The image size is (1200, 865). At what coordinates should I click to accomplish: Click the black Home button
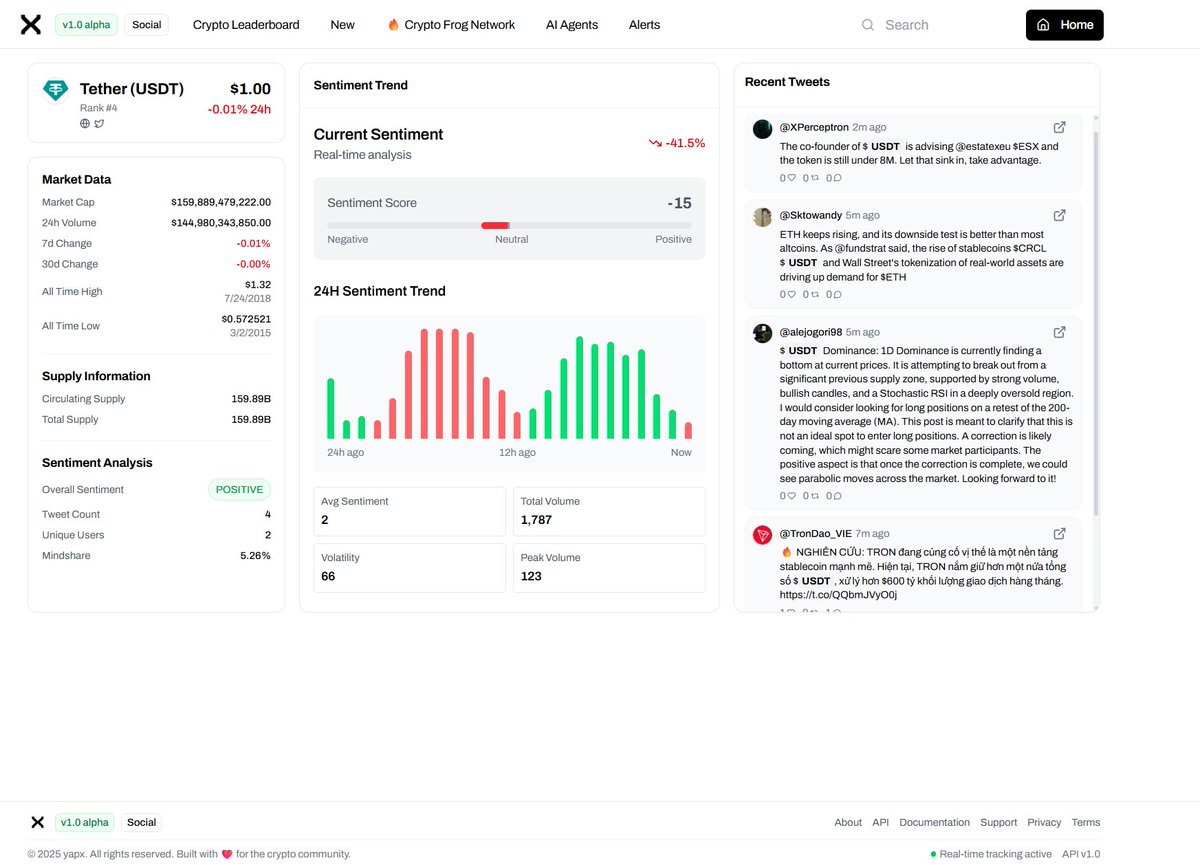click(1064, 25)
